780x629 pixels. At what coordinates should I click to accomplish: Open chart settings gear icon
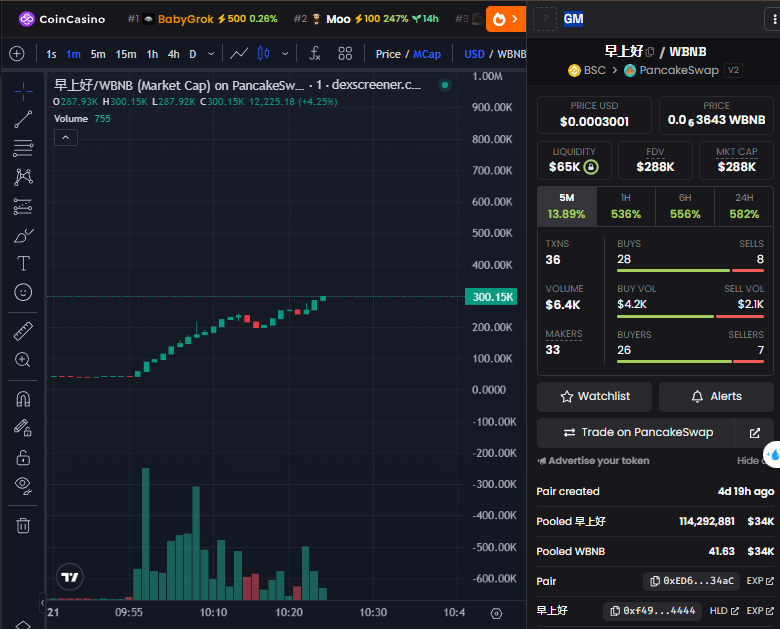point(496,613)
